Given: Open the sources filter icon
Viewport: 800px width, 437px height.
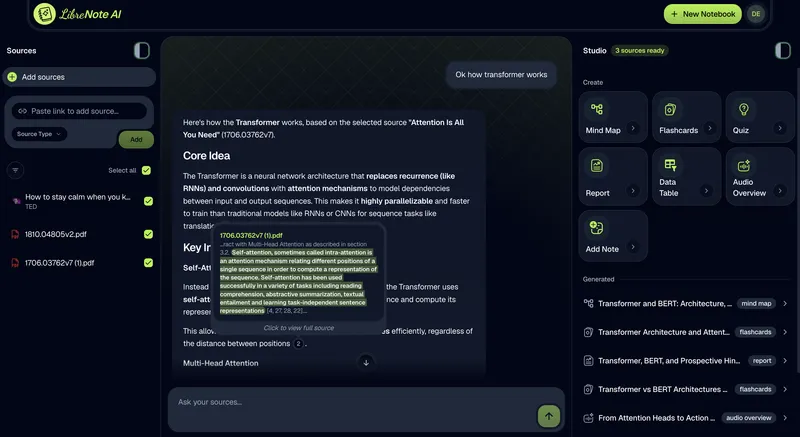Looking at the screenshot, I should (x=15, y=170).
